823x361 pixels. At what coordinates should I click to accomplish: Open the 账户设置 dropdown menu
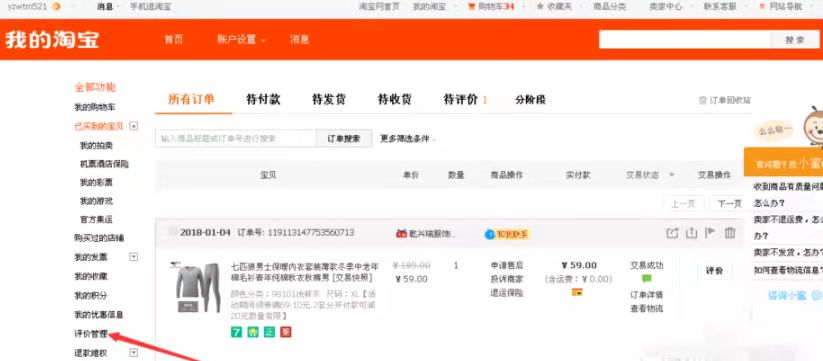(x=241, y=39)
